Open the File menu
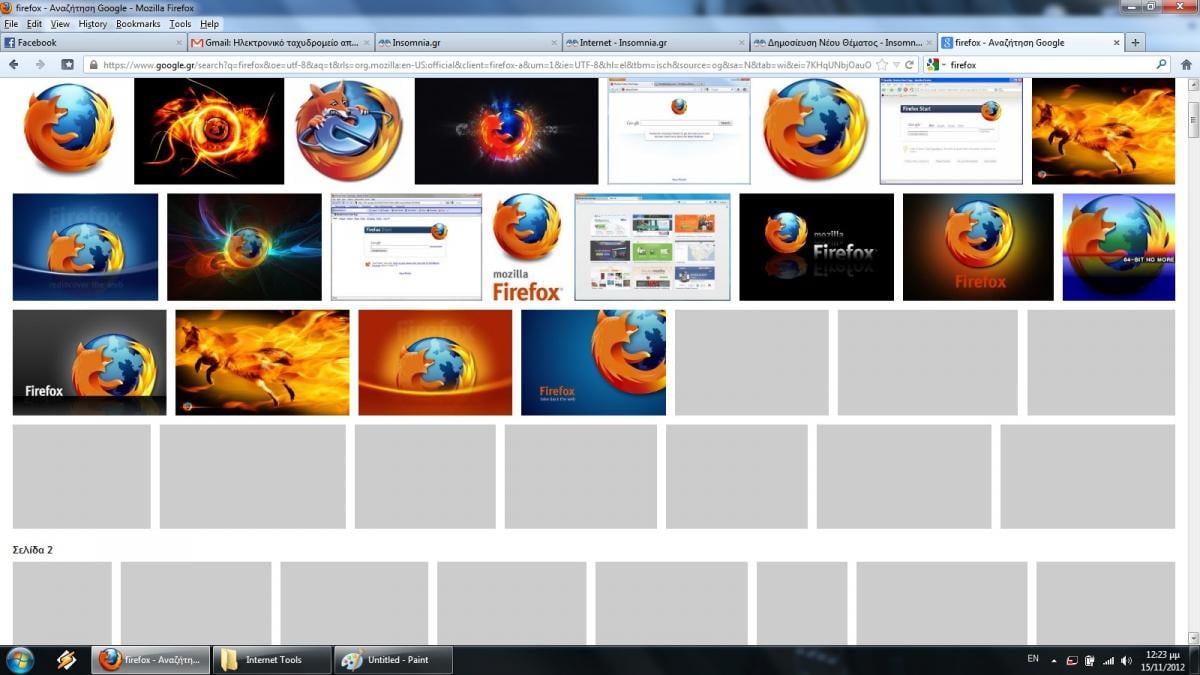 tap(11, 24)
